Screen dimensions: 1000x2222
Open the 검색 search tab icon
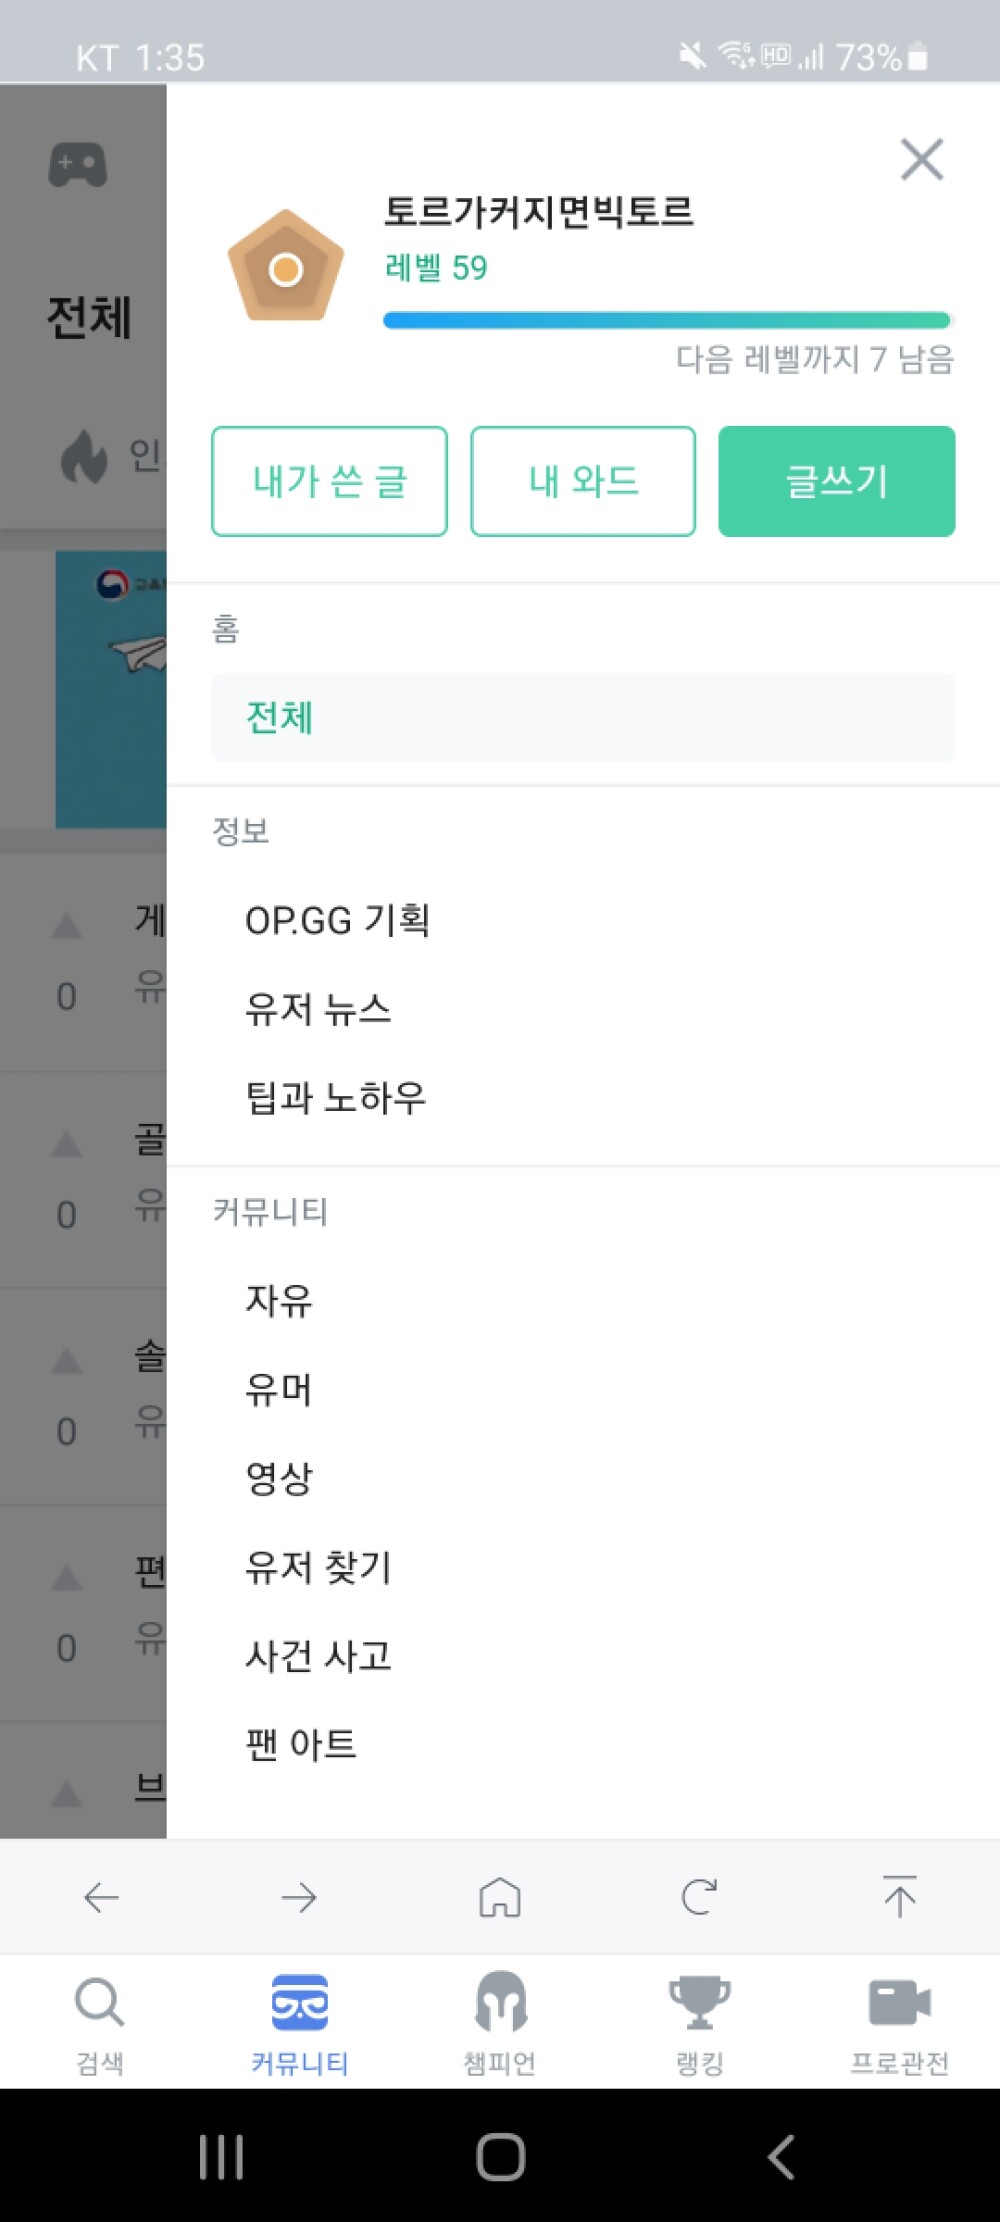click(100, 2003)
